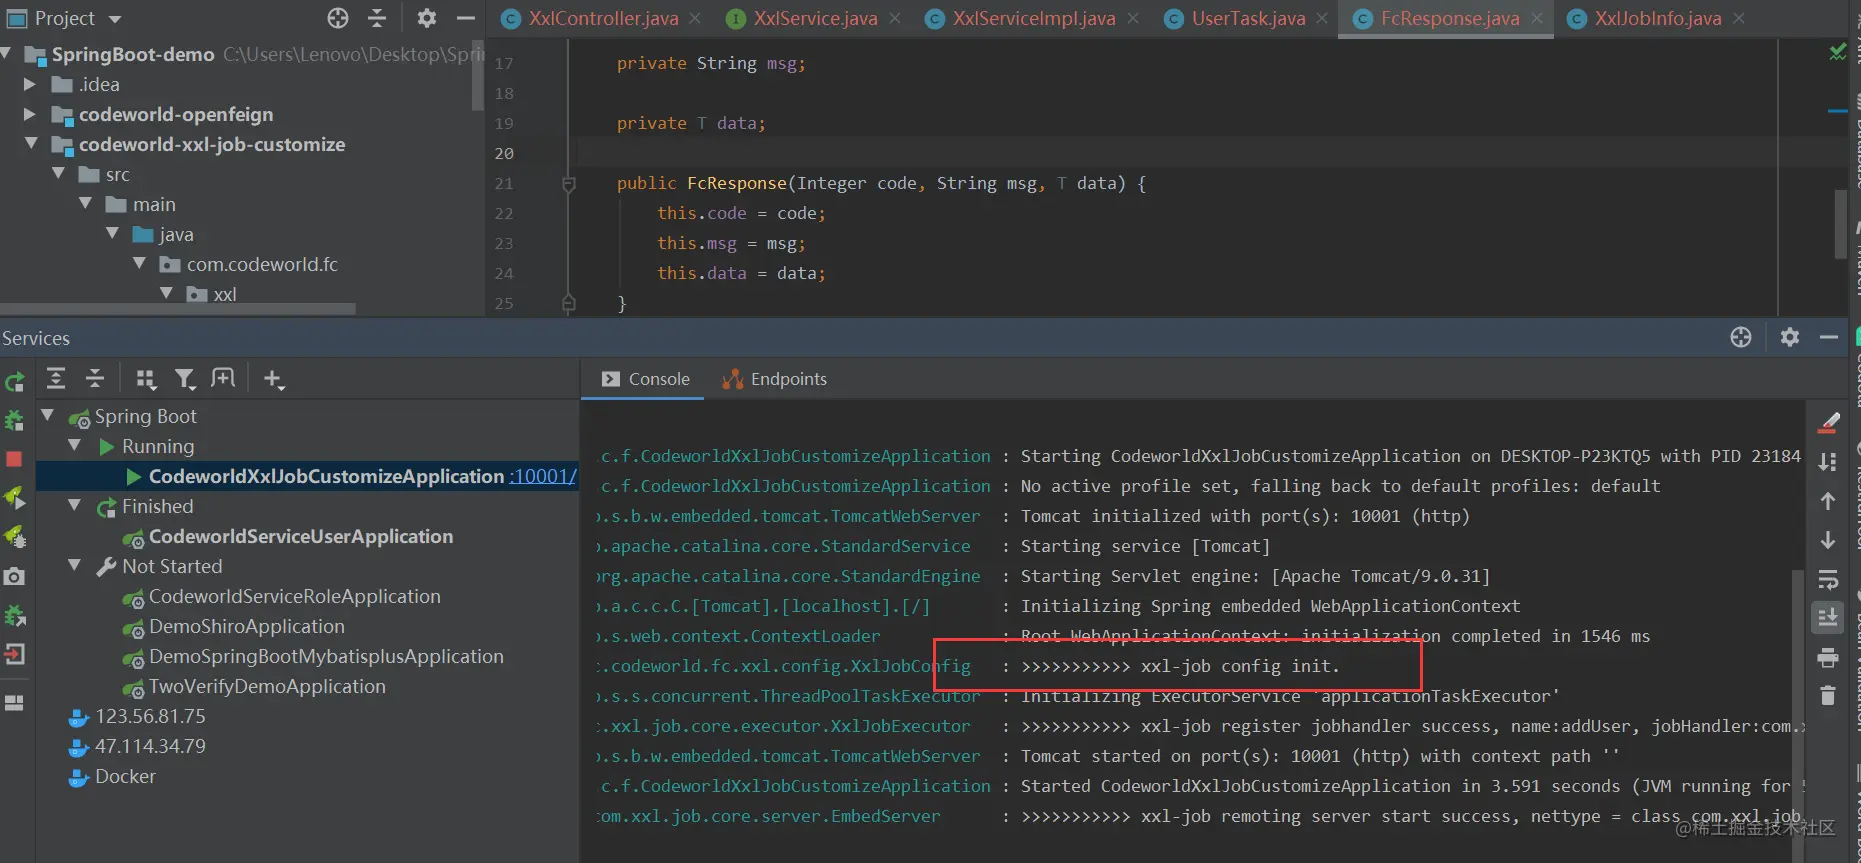Clear console output with the trash icon
The image size is (1861, 863).
pyautogui.click(x=1828, y=695)
